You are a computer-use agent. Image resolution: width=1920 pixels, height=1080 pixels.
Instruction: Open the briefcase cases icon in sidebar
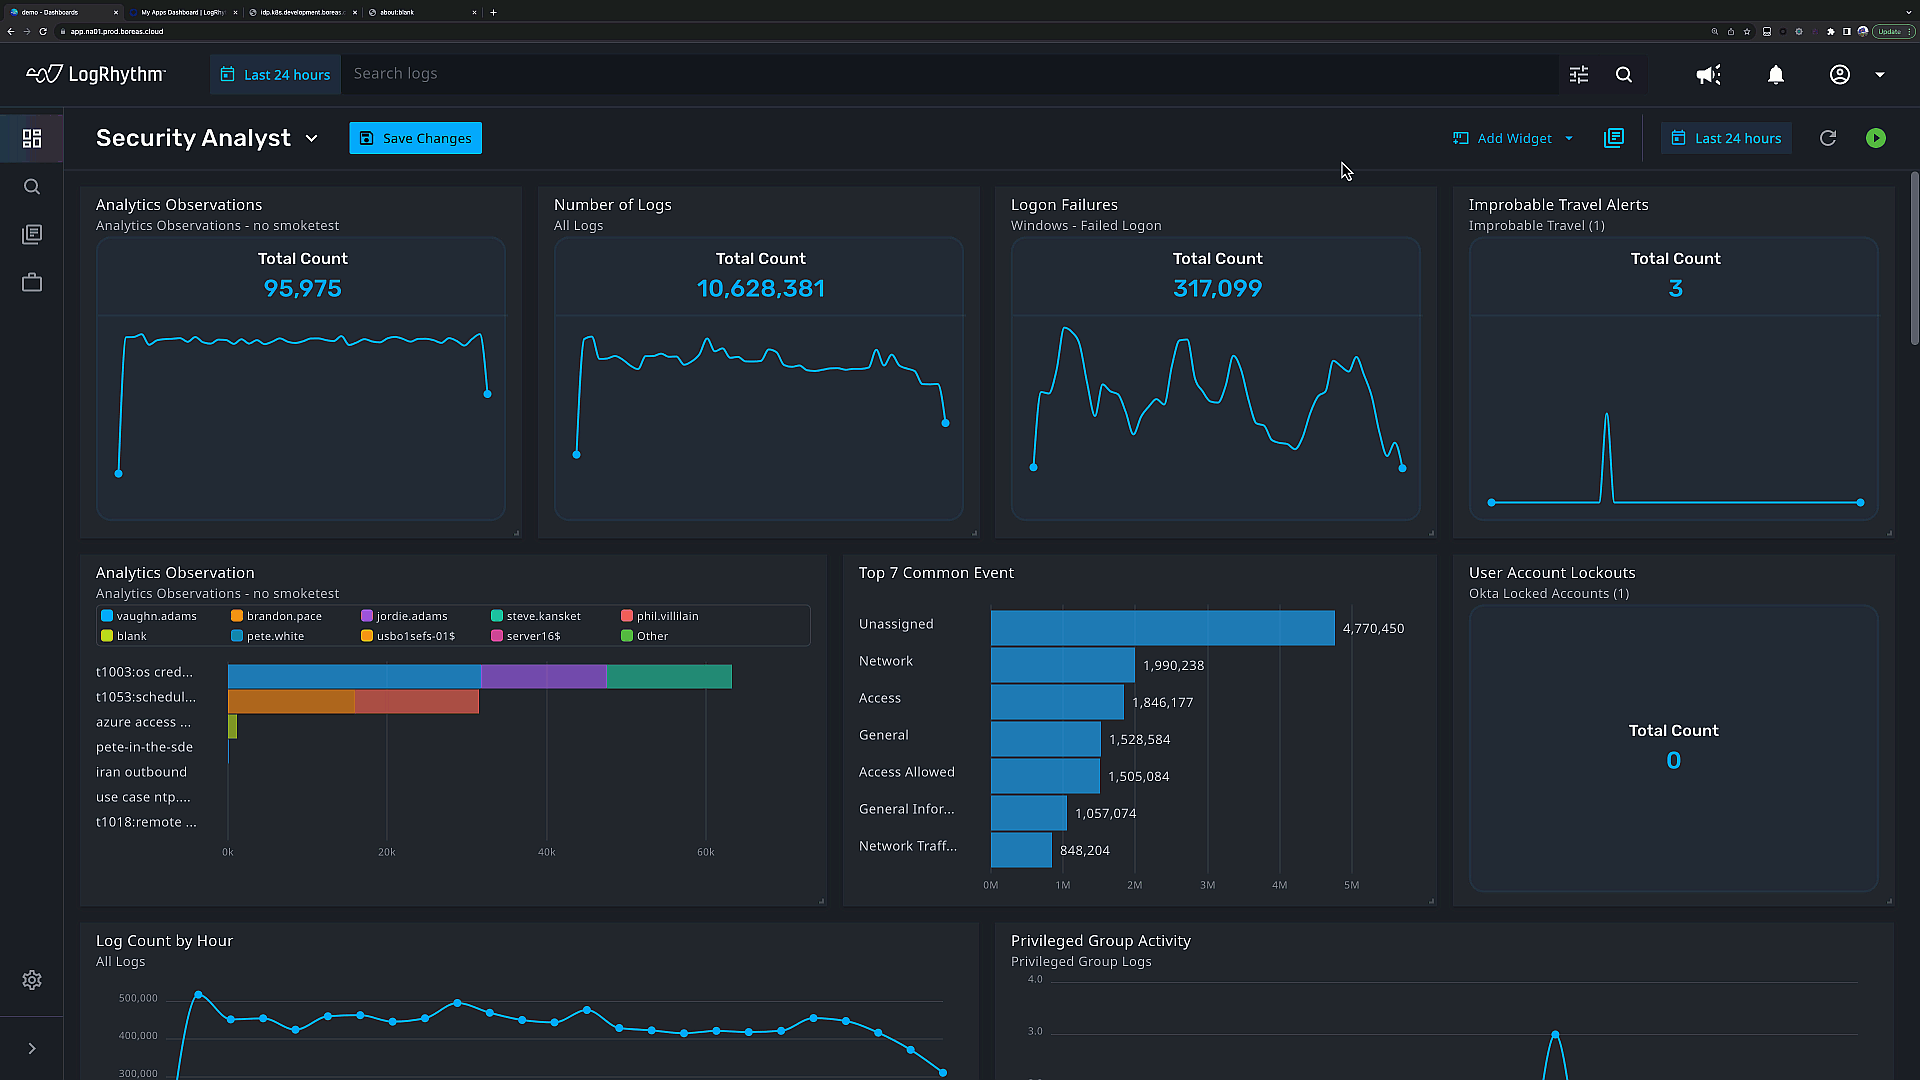[32, 283]
